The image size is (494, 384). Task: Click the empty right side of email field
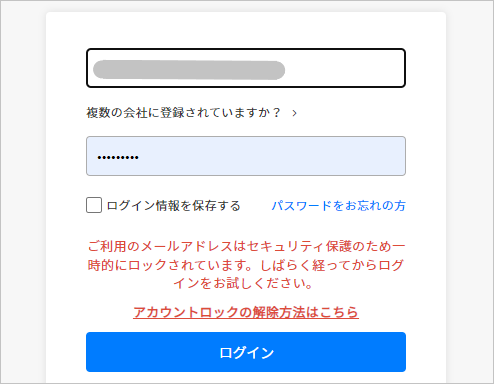coord(345,68)
